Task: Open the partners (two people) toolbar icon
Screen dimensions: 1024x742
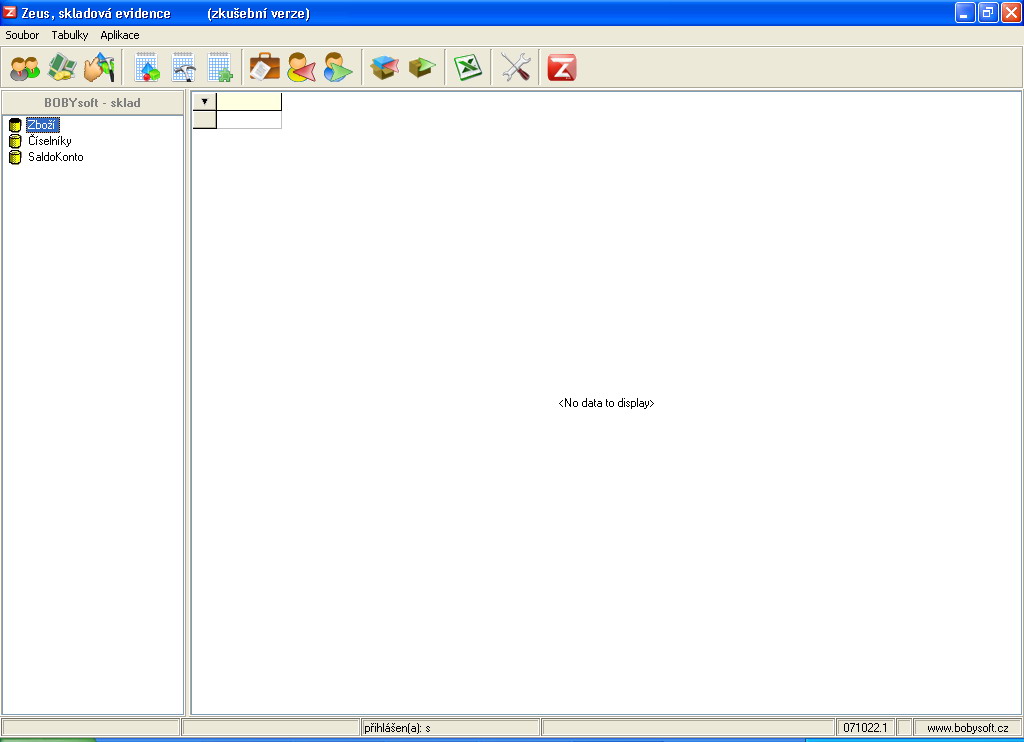Action: (x=25, y=67)
